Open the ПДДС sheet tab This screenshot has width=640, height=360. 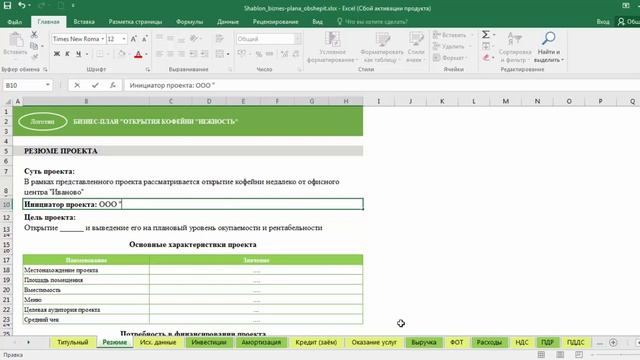tap(576, 342)
